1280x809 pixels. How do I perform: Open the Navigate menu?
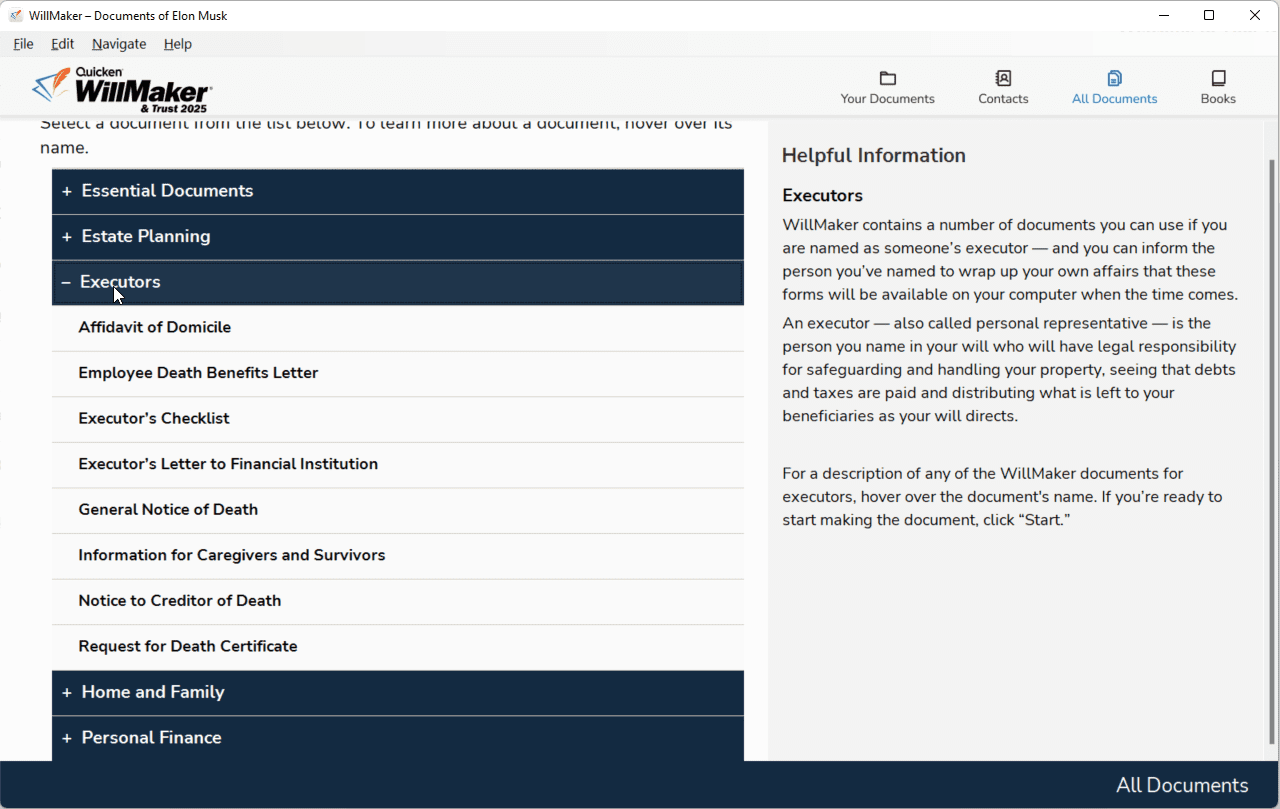point(119,44)
